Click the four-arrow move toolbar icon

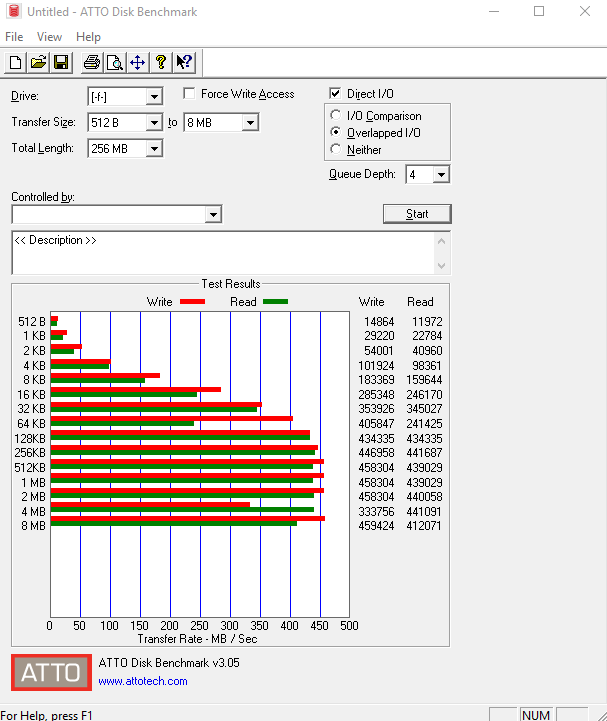137,62
